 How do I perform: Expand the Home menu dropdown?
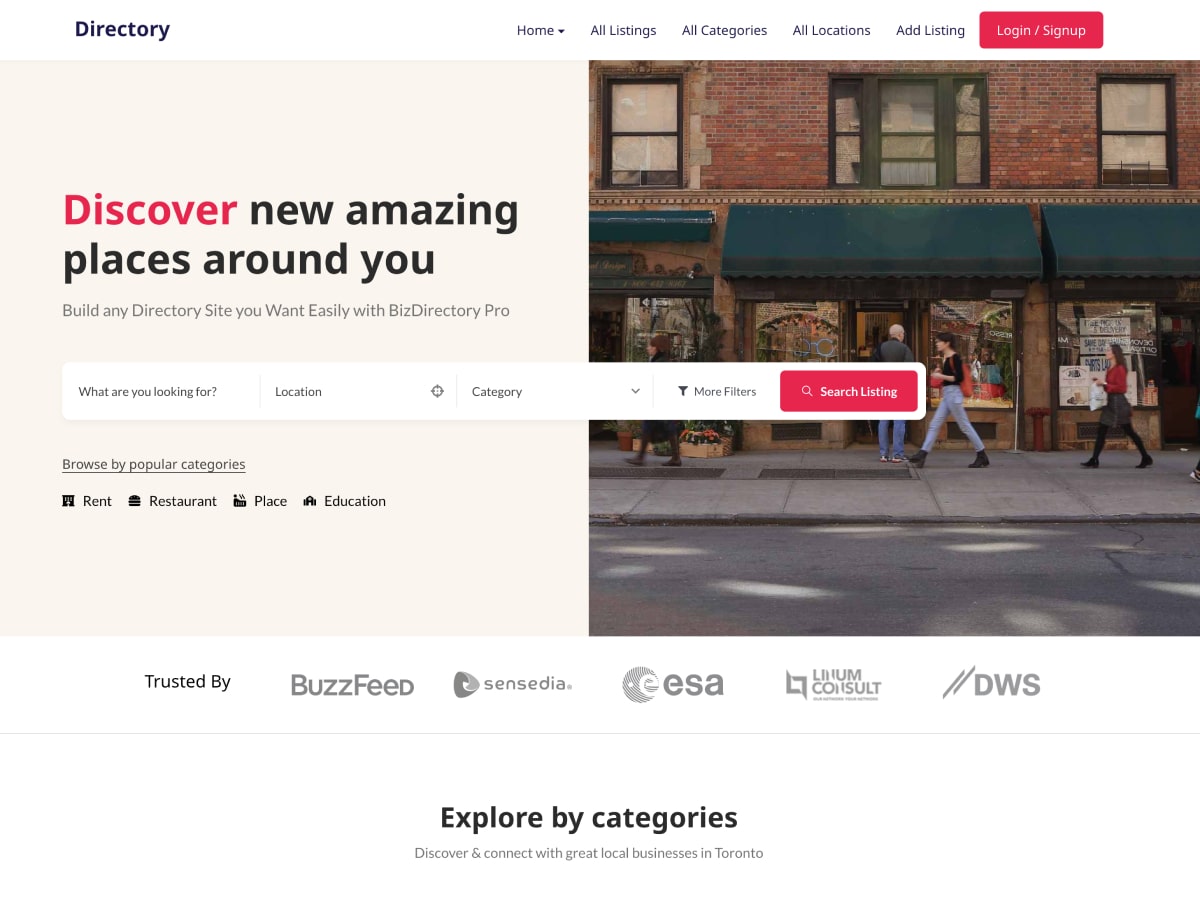click(x=541, y=30)
